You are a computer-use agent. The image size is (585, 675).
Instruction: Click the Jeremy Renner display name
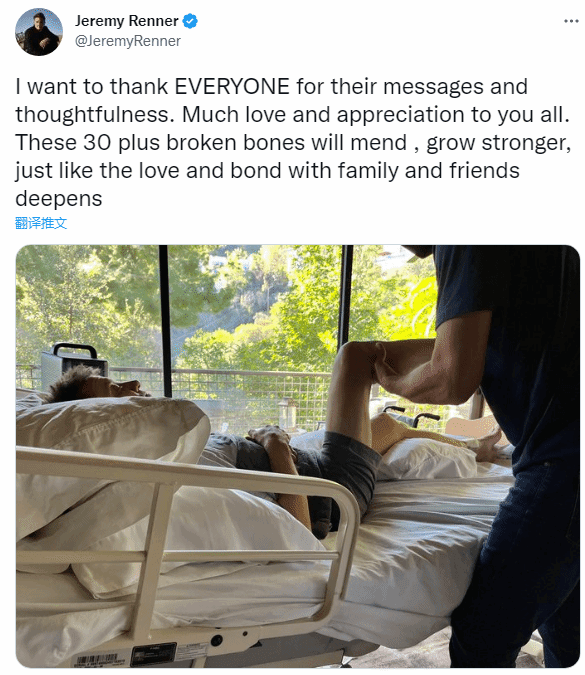pyautogui.click(x=127, y=21)
